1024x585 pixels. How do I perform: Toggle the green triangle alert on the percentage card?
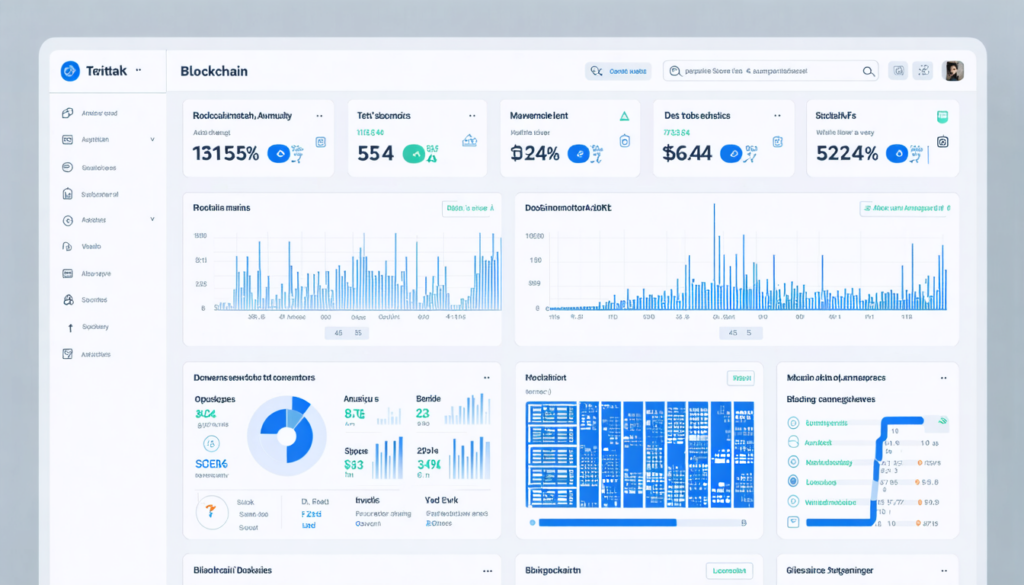(x=625, y=116)
